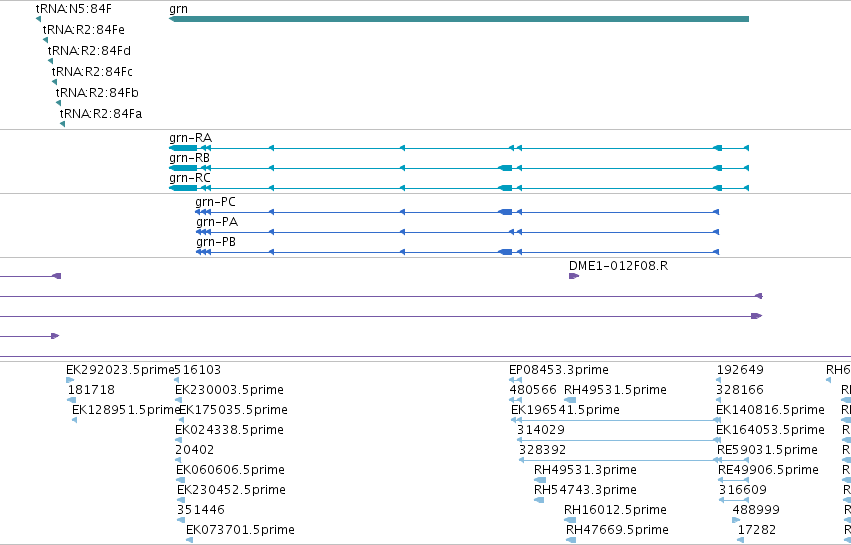Select the grn-RB transcript label
The height and width of the screenshot is (545, 851).
coord(189,158)
